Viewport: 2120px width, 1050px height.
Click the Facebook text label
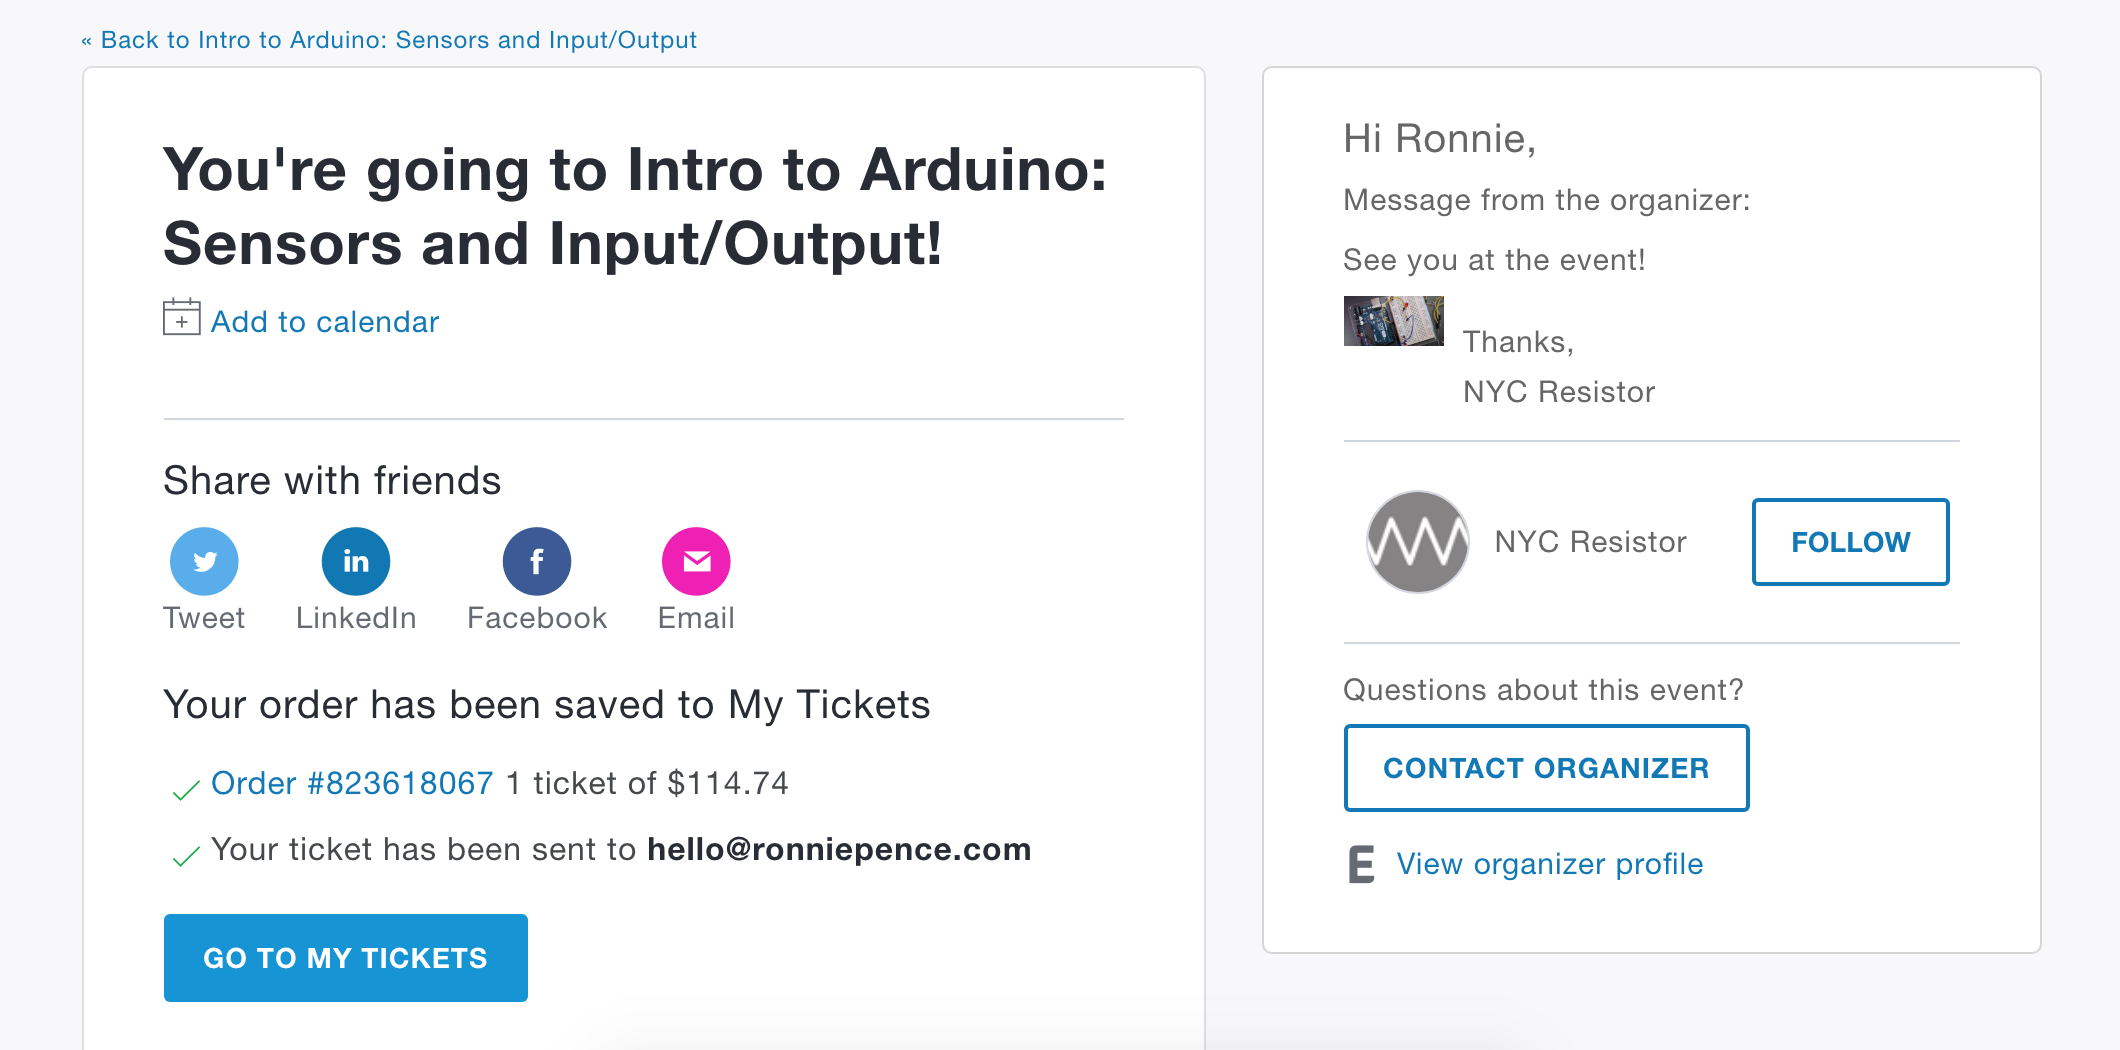tap(537, 618)
